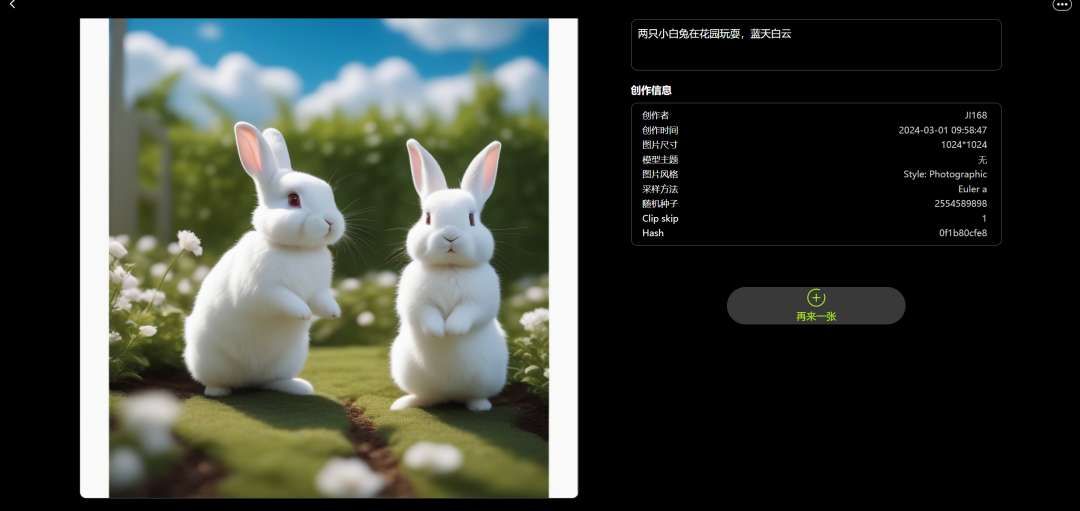Click the image size value 1024*1024

click(x=964, y=145)
